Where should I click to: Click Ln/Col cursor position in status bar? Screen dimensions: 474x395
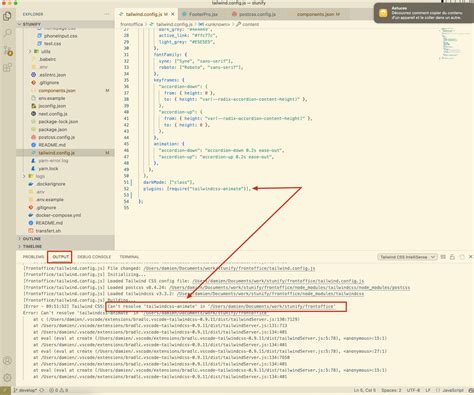(365, 390)
